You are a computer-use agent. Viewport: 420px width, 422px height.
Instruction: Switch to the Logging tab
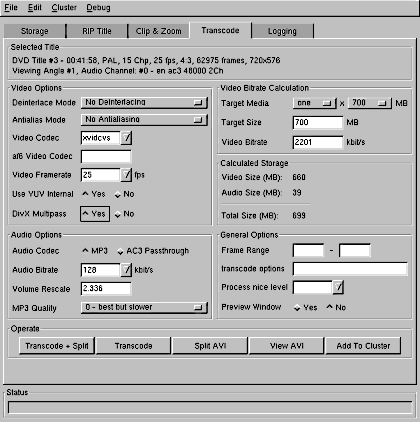click(x=282, y=31)
